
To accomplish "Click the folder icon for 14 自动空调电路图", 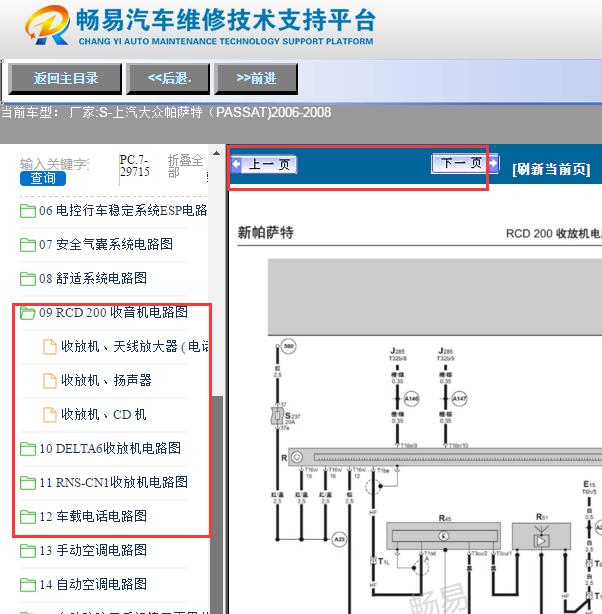I will [x=28, y=585].
